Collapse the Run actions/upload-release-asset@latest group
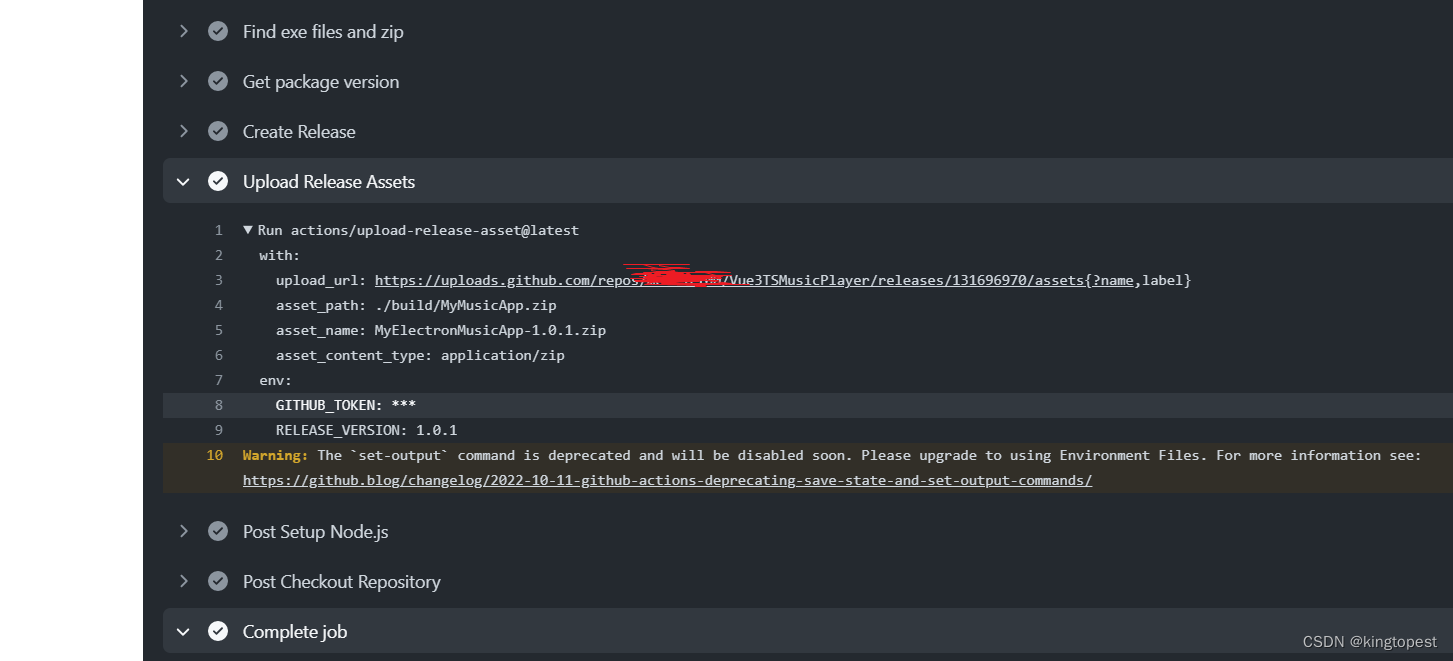 248,229
